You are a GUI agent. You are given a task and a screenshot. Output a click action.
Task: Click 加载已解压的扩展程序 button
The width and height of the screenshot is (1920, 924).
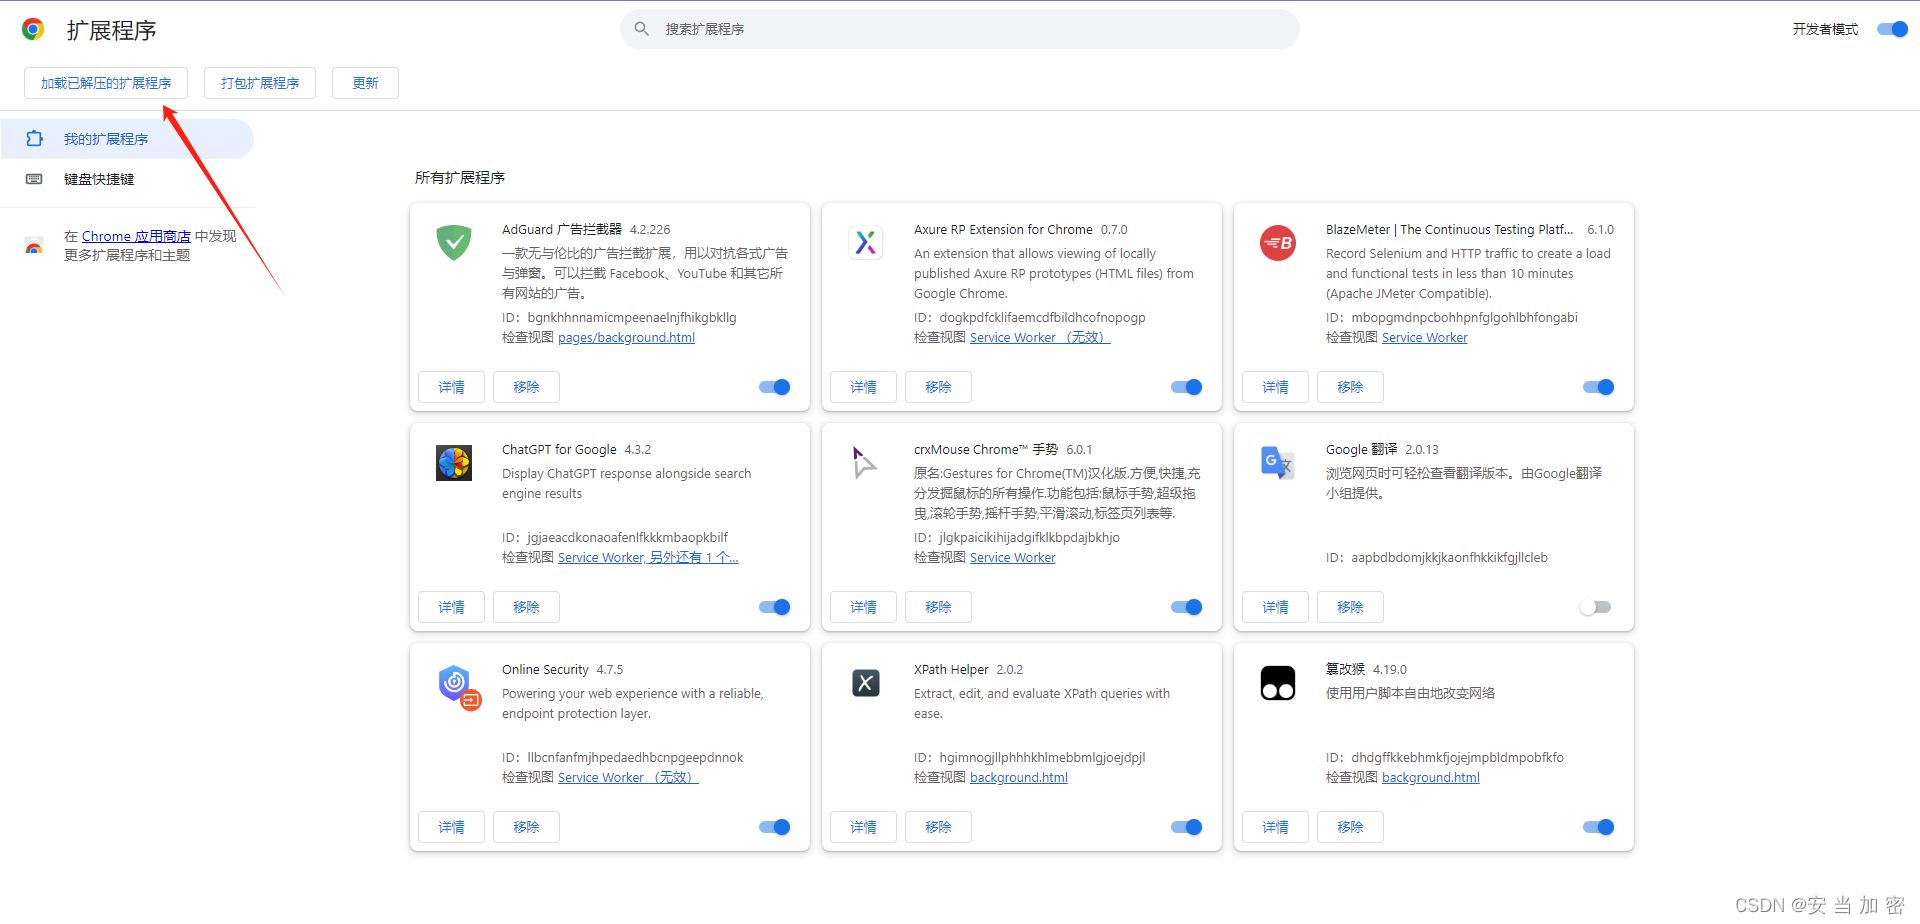point(106,83)
